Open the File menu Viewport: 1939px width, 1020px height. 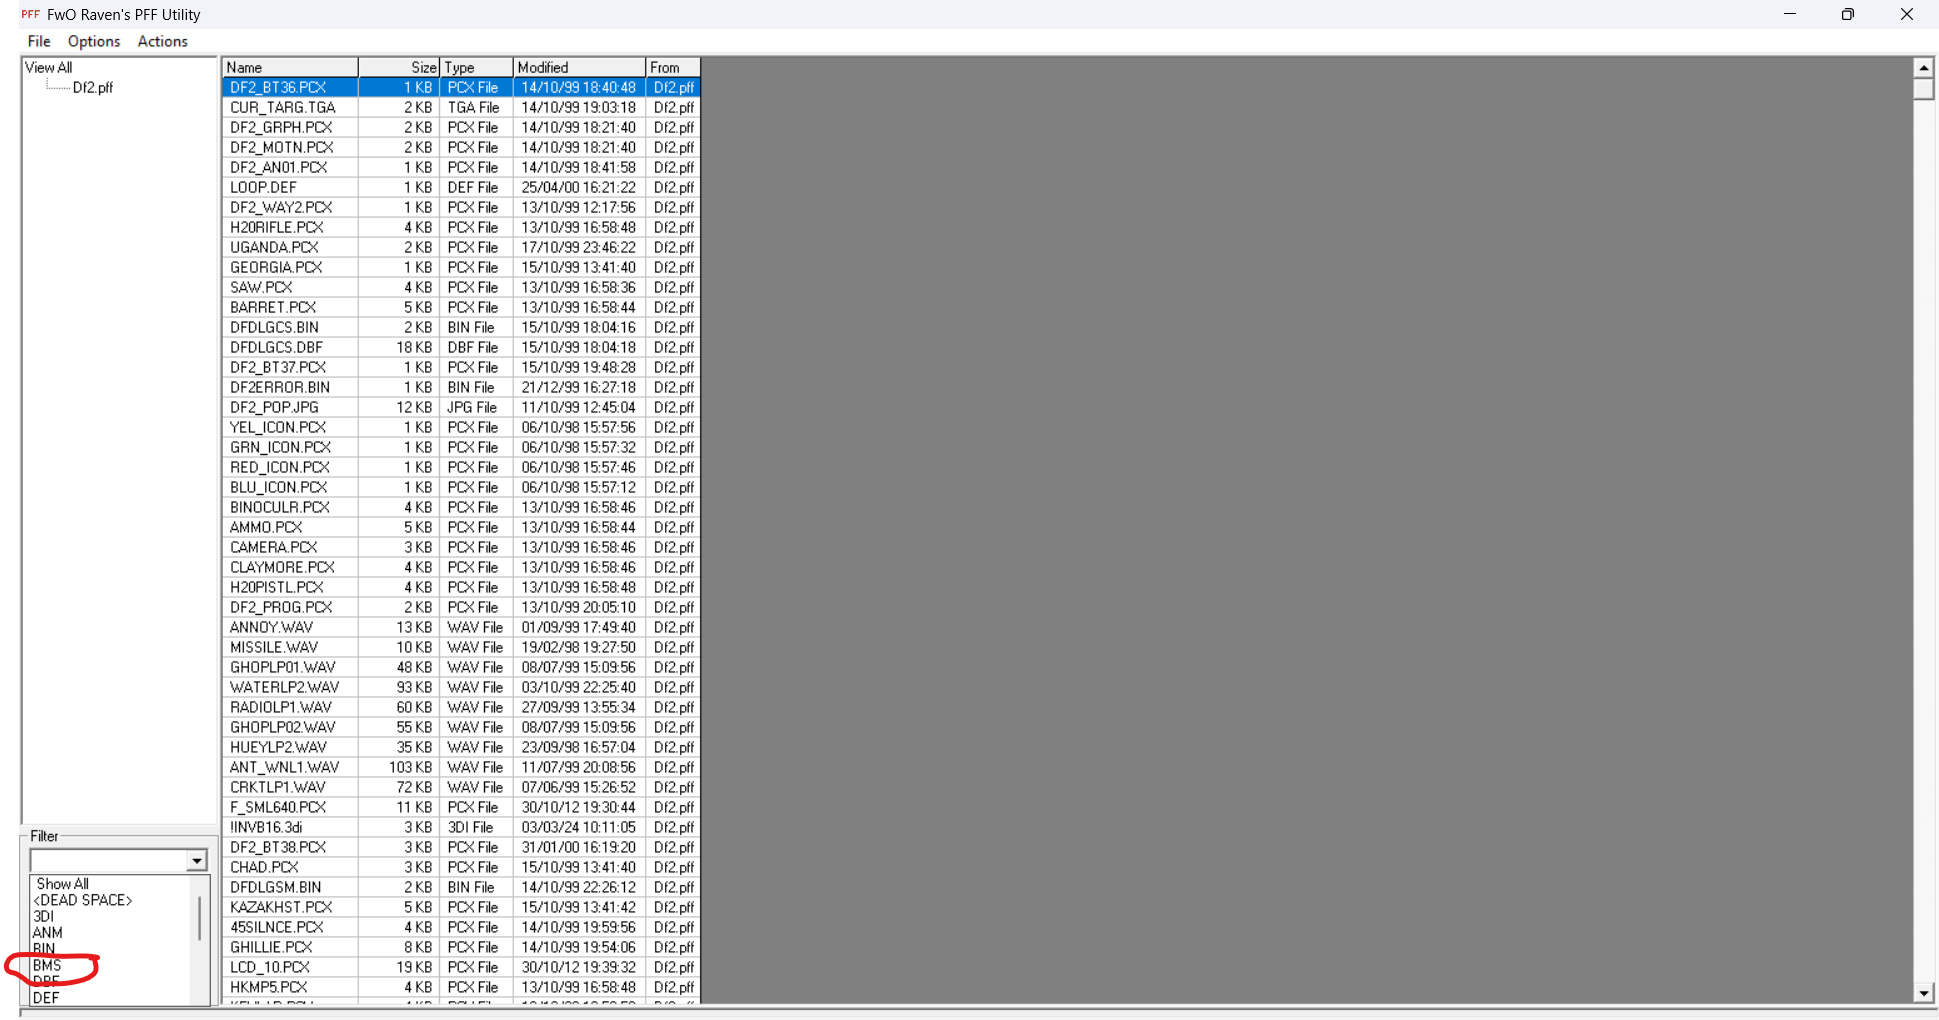(39, 41)
